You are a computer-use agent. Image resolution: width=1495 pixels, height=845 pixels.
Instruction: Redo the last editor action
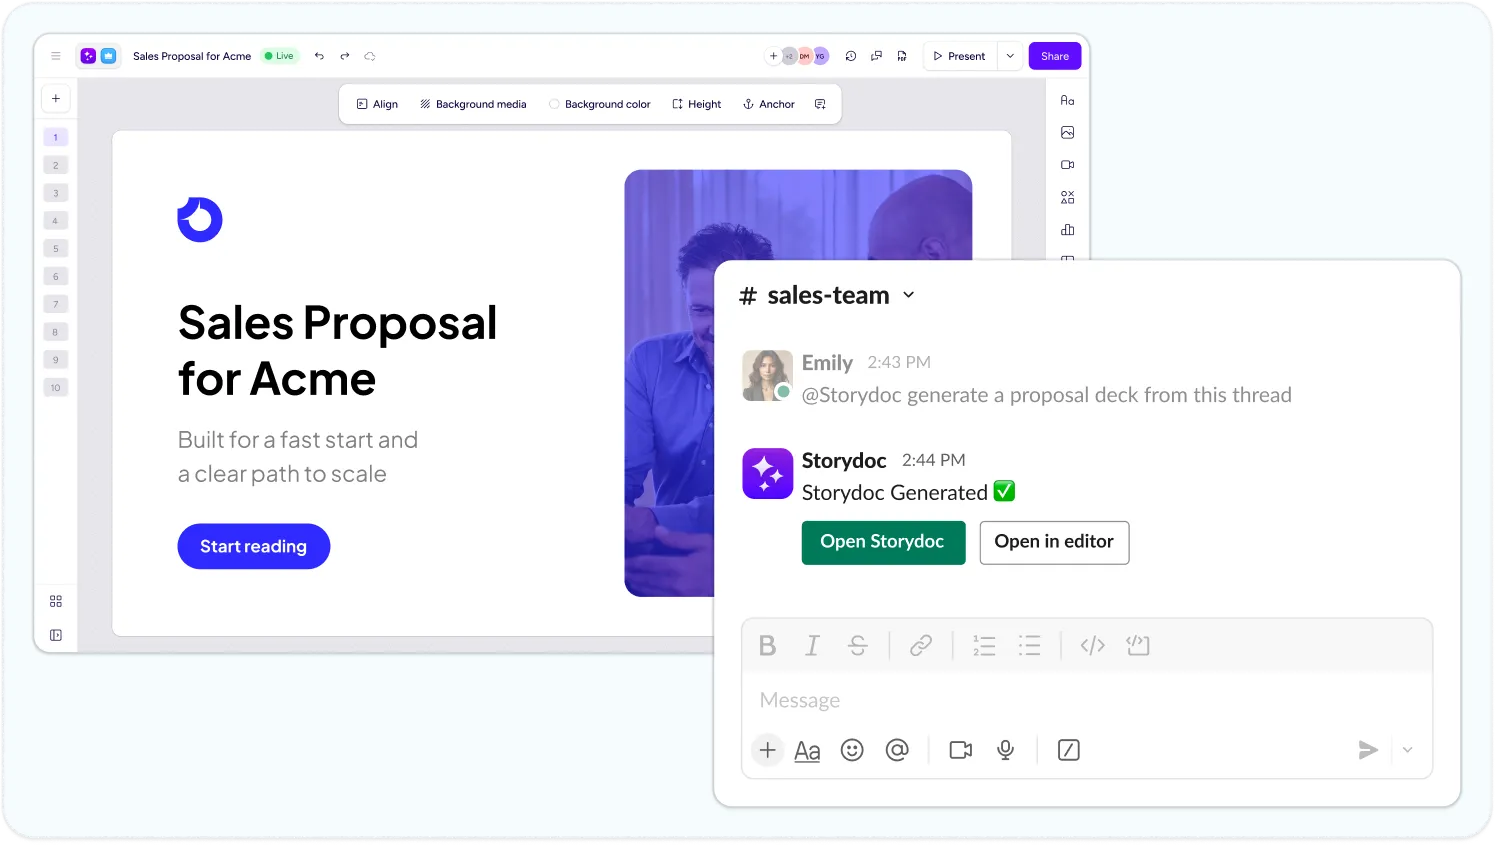(x=344, y=56)
